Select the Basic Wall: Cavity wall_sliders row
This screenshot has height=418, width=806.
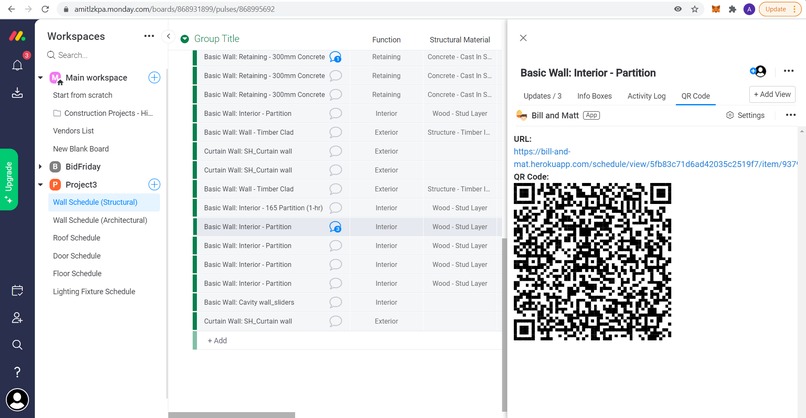point(249,302)
